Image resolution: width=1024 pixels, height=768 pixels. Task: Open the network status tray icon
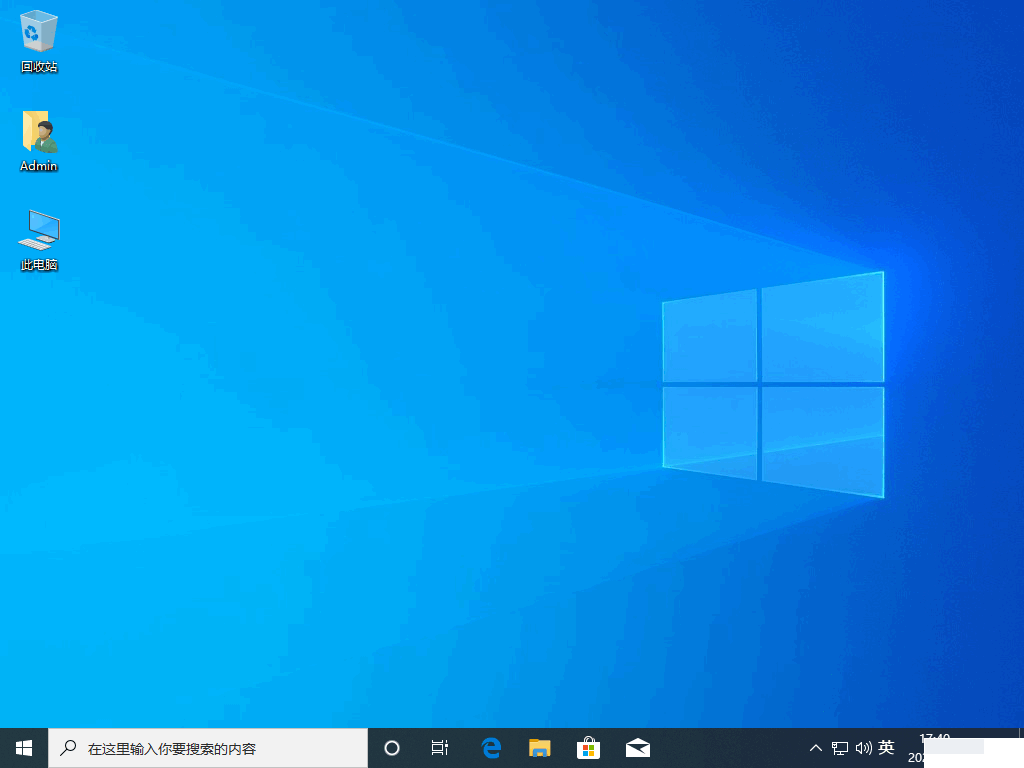tap(840, 748)
